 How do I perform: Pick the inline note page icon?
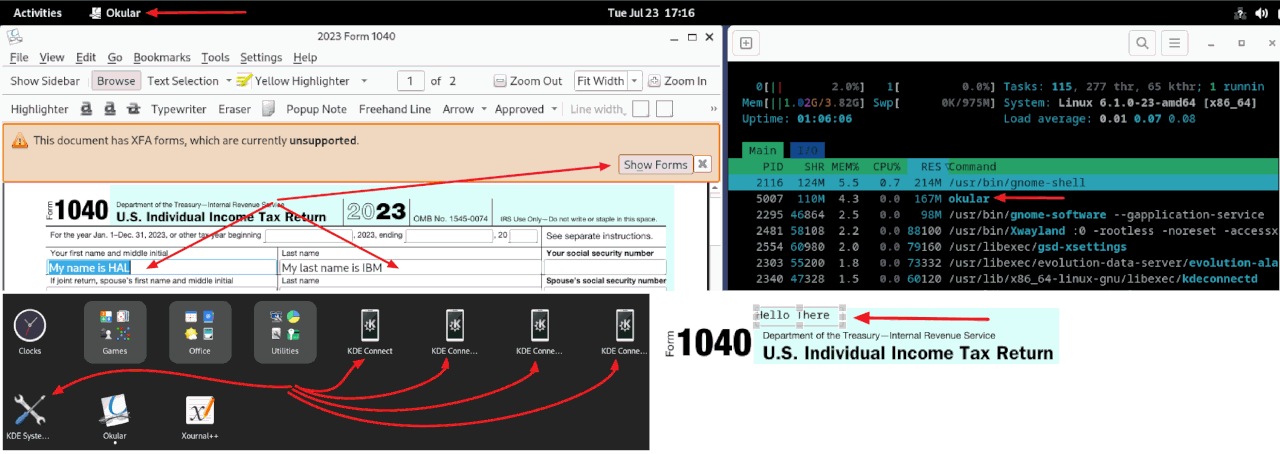[268, 109]
